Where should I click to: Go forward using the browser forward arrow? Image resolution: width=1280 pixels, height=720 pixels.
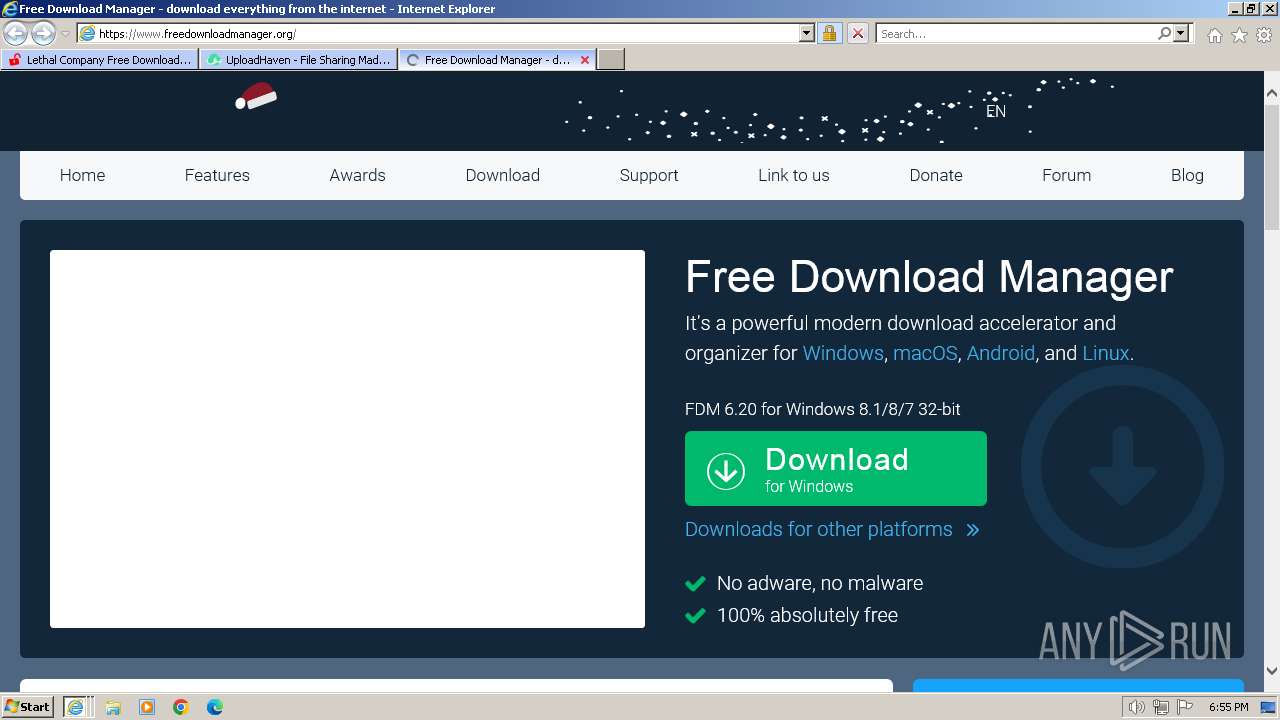coord(43,33)
